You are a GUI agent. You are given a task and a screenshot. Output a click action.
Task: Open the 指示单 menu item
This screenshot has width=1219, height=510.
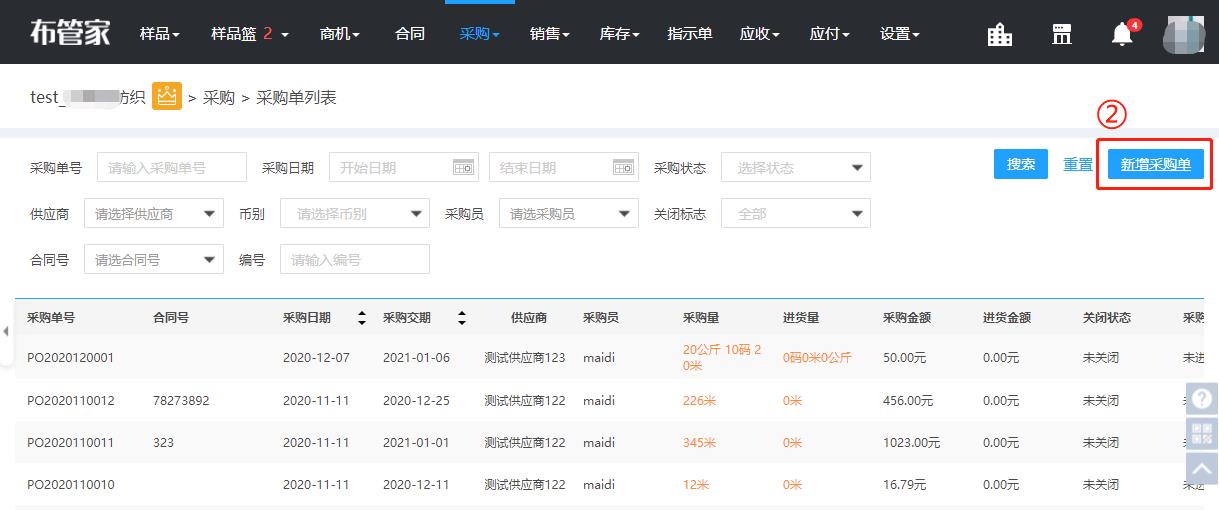689,34
